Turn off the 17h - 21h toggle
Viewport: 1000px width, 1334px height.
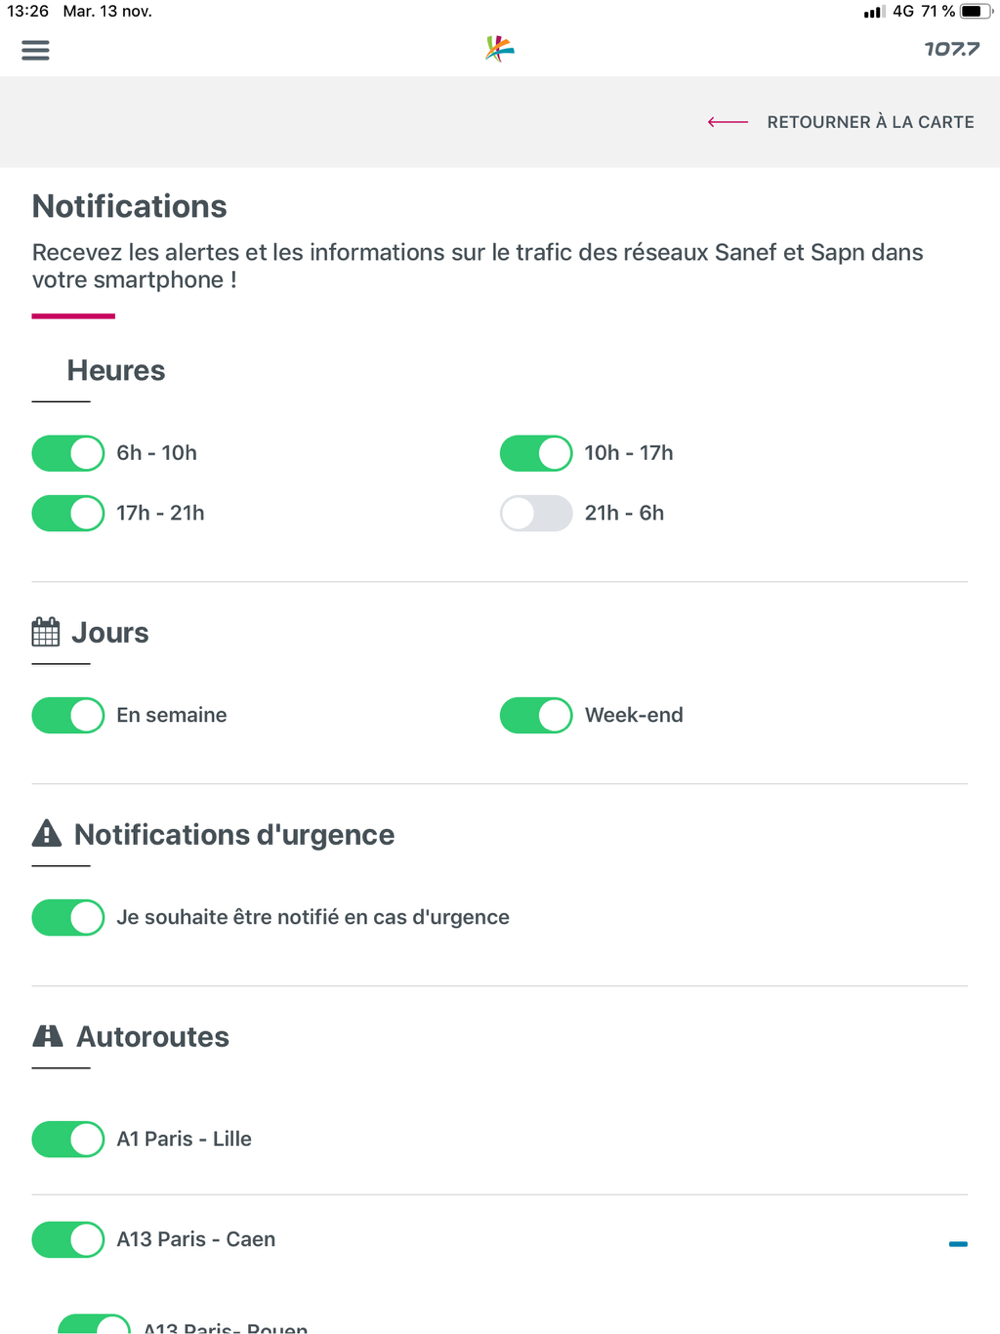pos(68,513)
